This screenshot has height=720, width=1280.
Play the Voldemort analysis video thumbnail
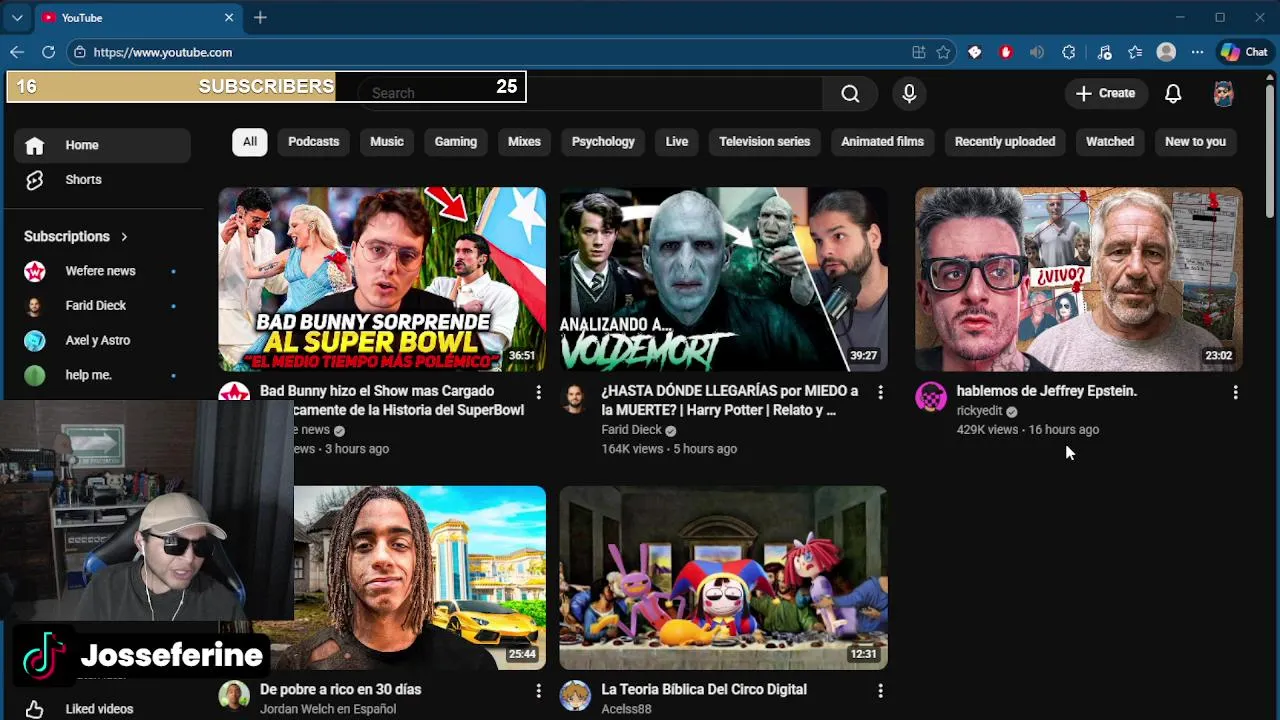tap(723, 279)
